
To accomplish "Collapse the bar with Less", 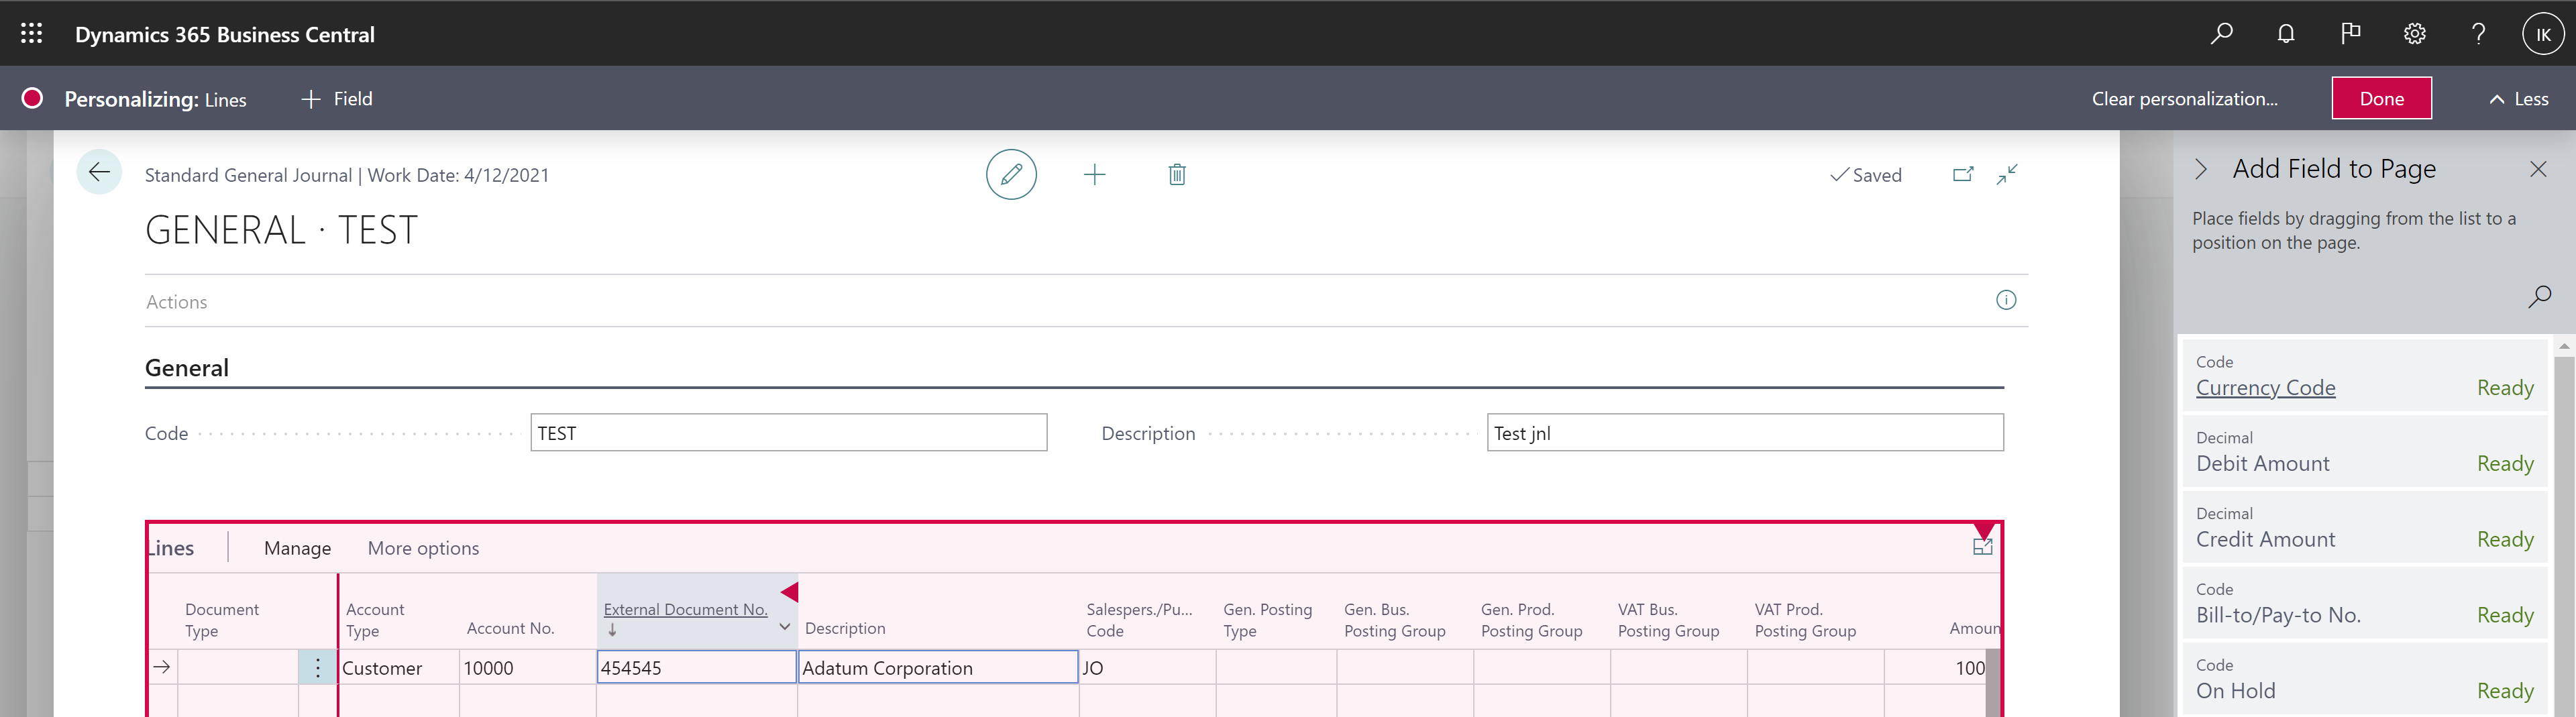I will click(2519, 99).
